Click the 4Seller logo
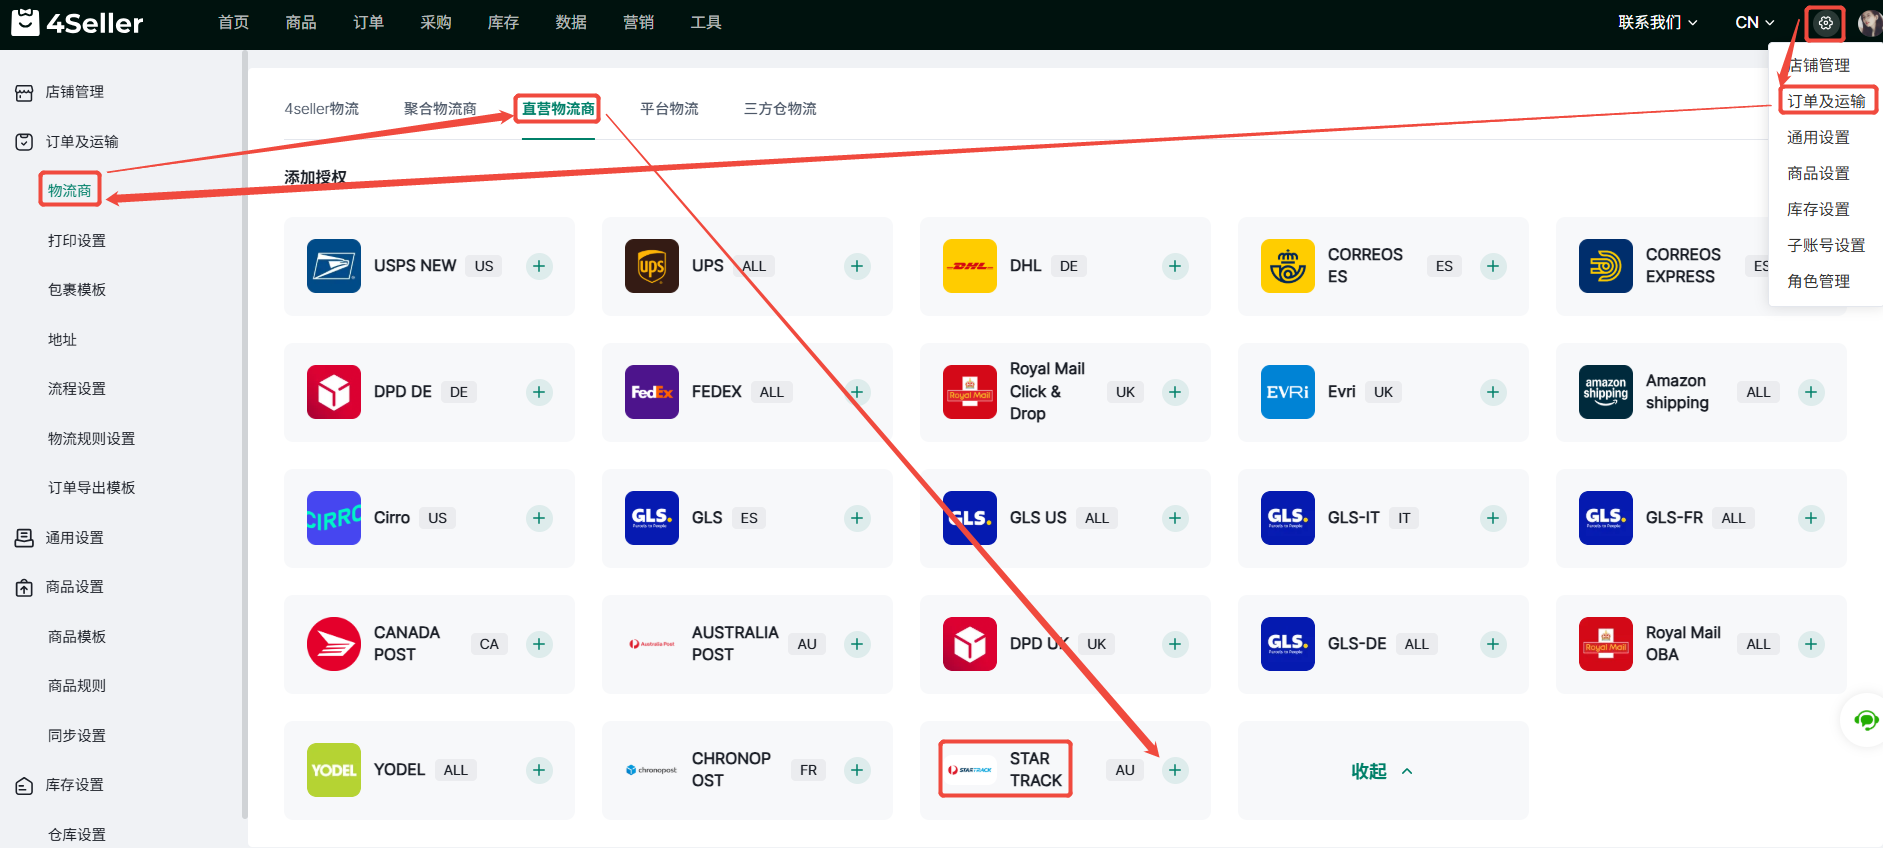 click(x=77, y=22)
